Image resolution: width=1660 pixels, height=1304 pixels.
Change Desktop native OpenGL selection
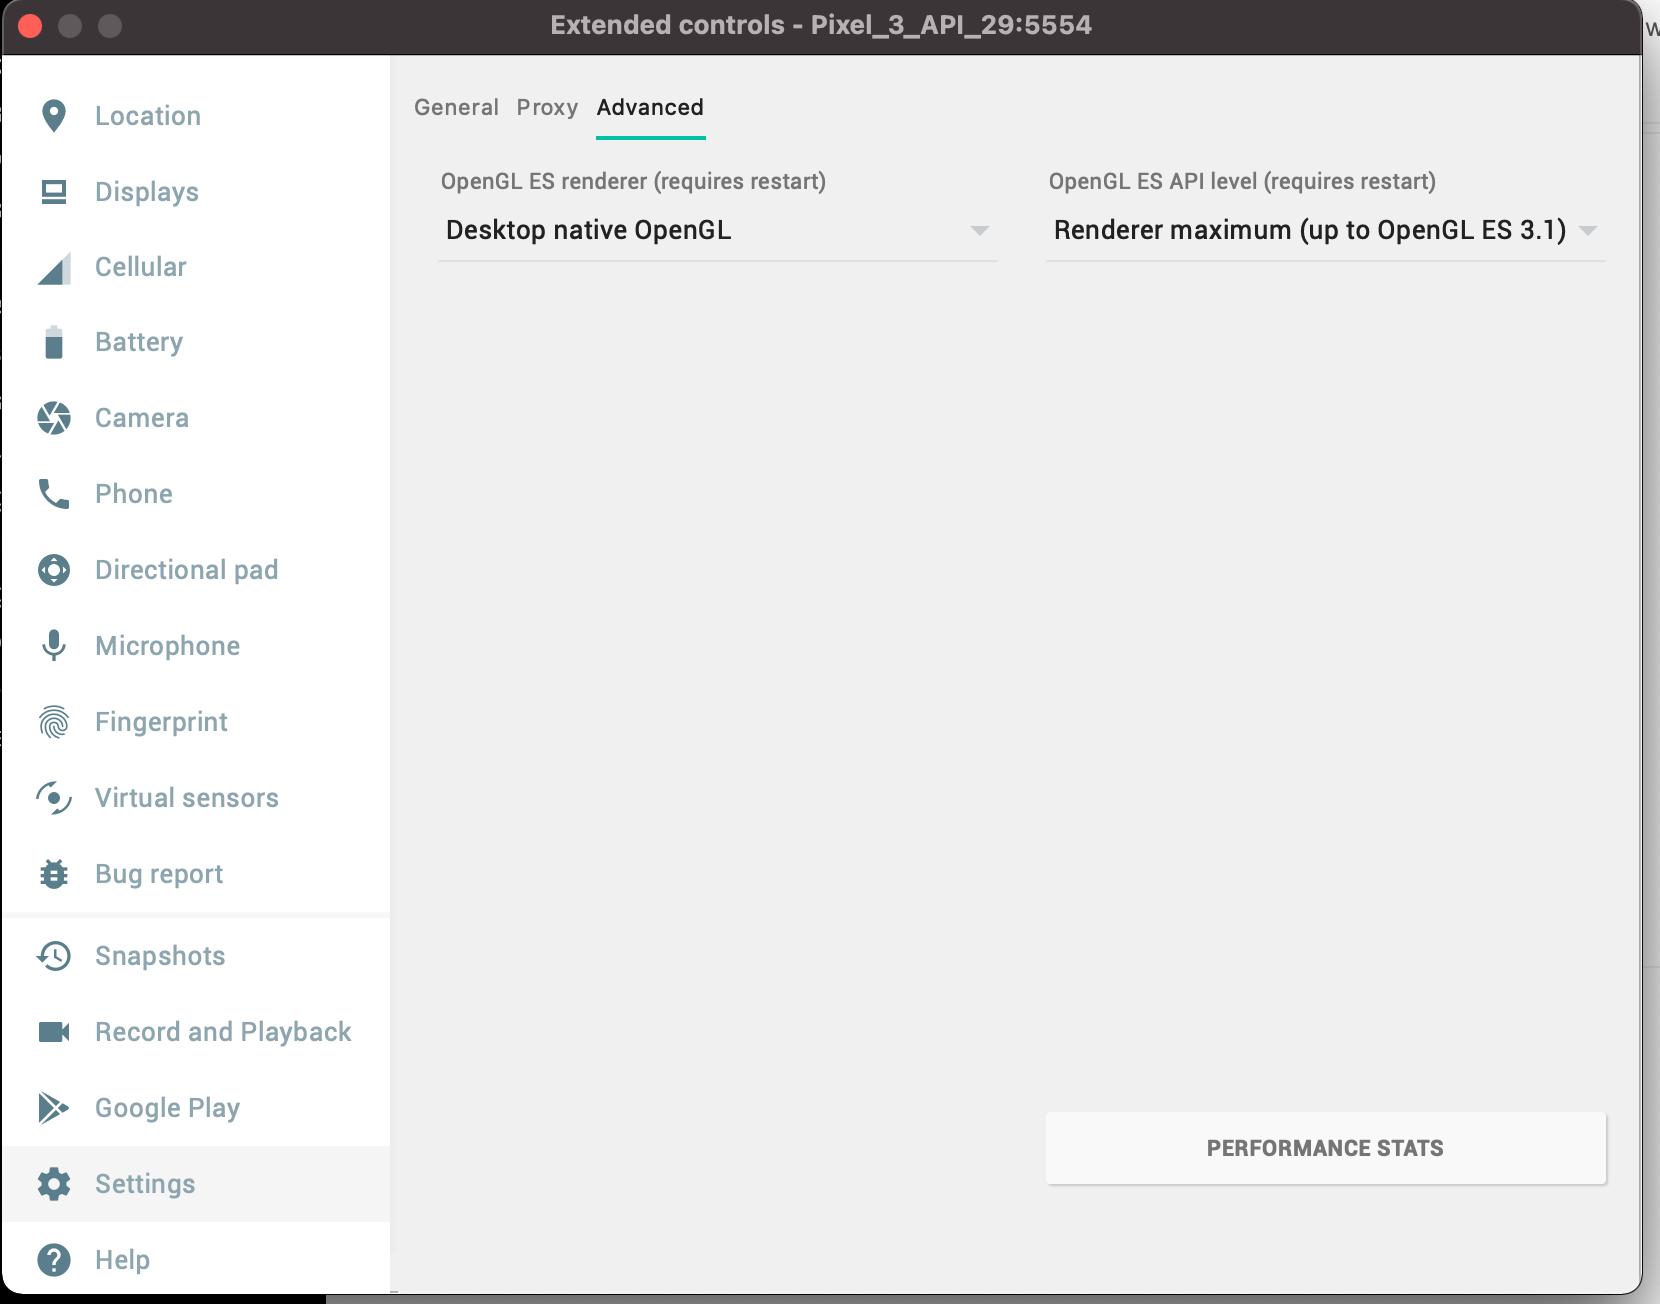click(x=716, y=230)
